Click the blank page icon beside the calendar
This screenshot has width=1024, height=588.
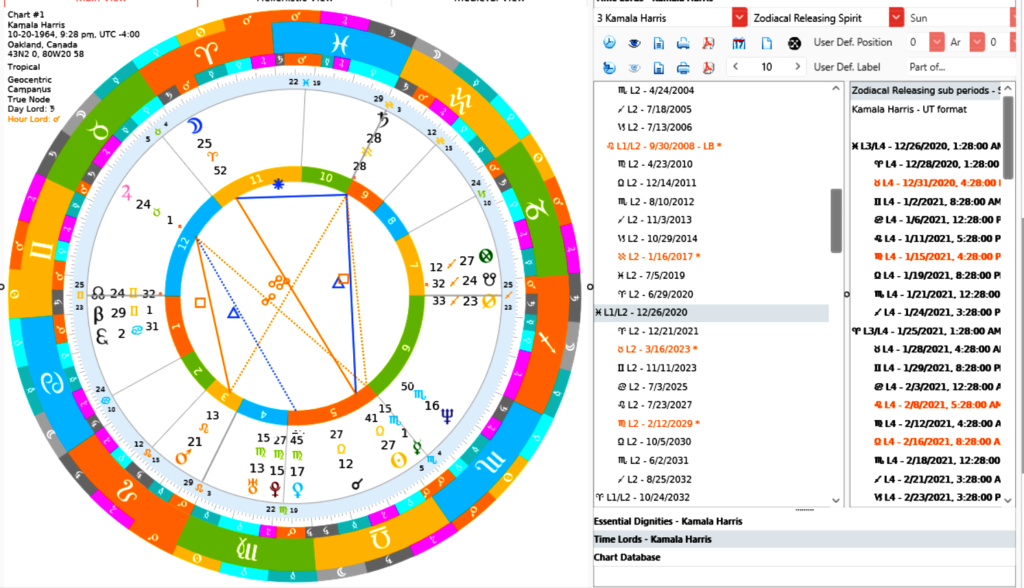point(767,43)
